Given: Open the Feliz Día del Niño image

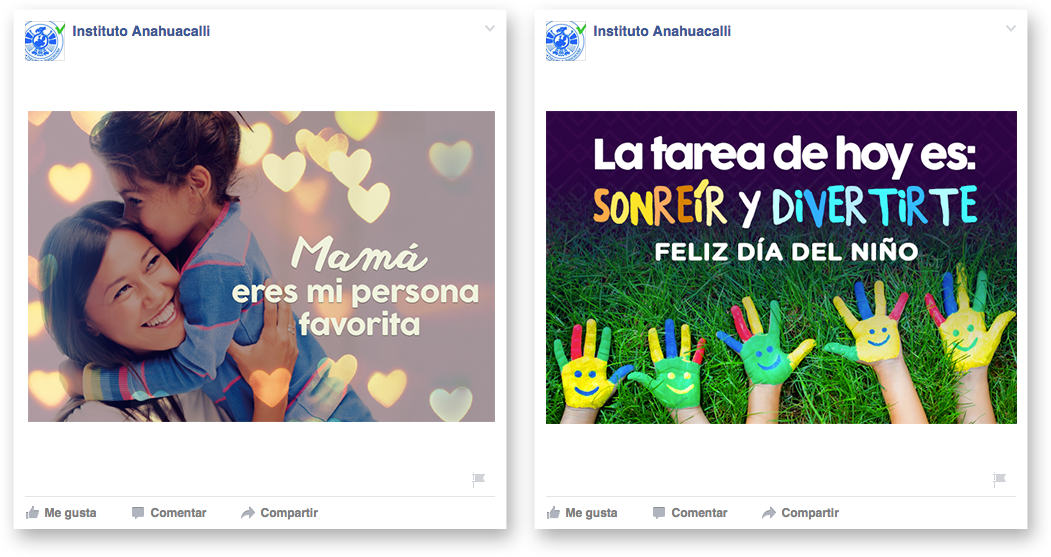Looking at the screenshot, I should (781, 267).
